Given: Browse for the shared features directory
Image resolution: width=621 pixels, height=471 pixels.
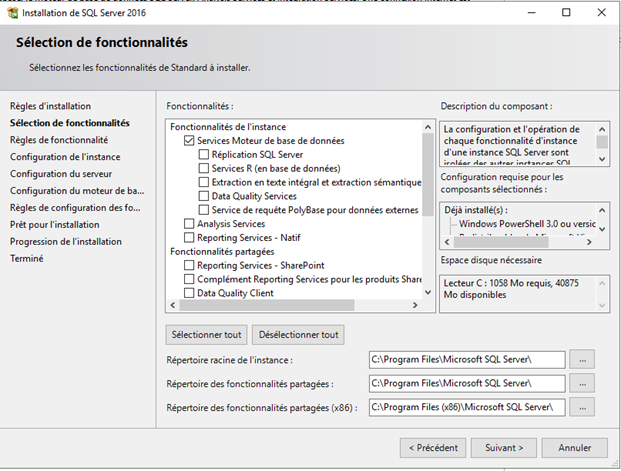Looking at the screenshot, I should (x=585, y=383).
